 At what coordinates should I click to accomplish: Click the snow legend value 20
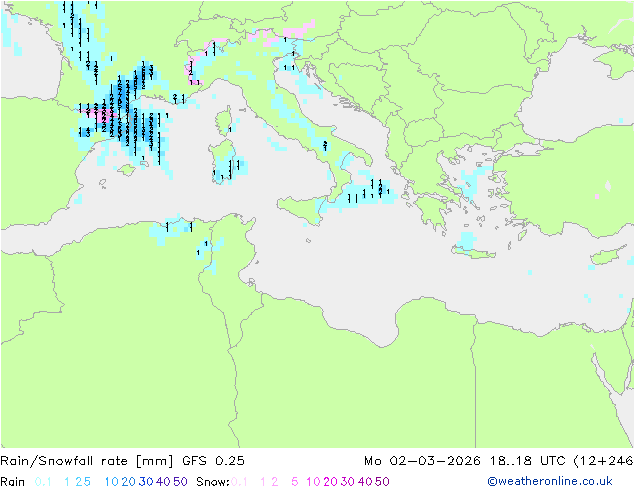[x=330, y=482]
